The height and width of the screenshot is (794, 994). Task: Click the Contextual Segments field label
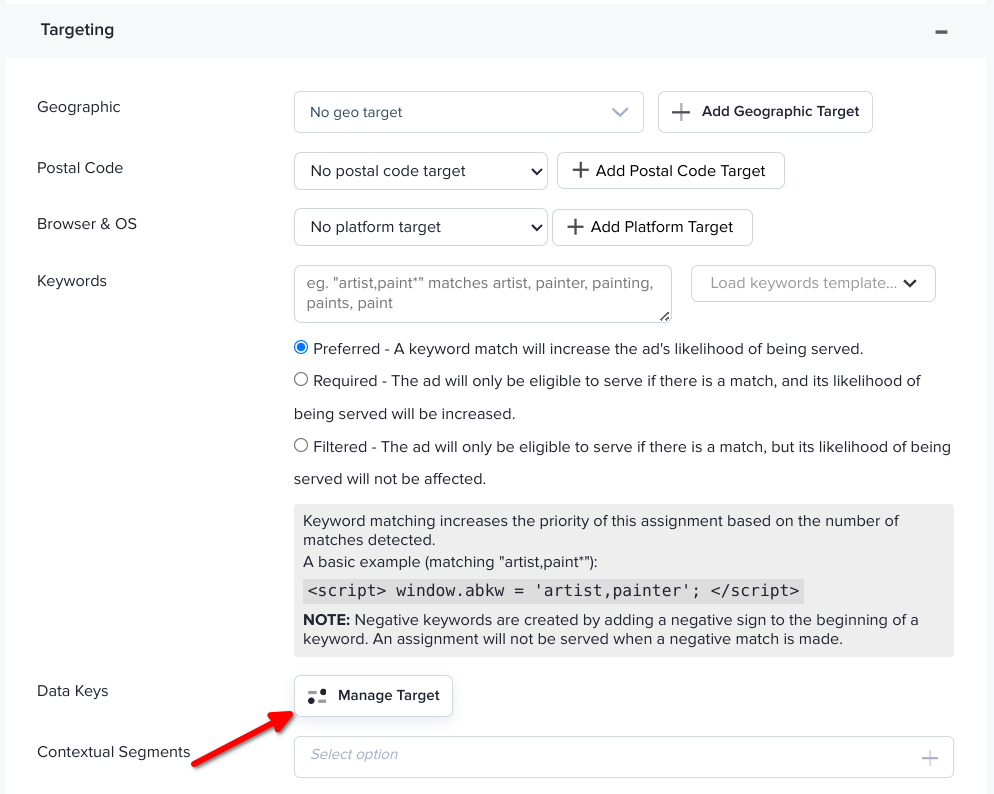tap(113, 752)
